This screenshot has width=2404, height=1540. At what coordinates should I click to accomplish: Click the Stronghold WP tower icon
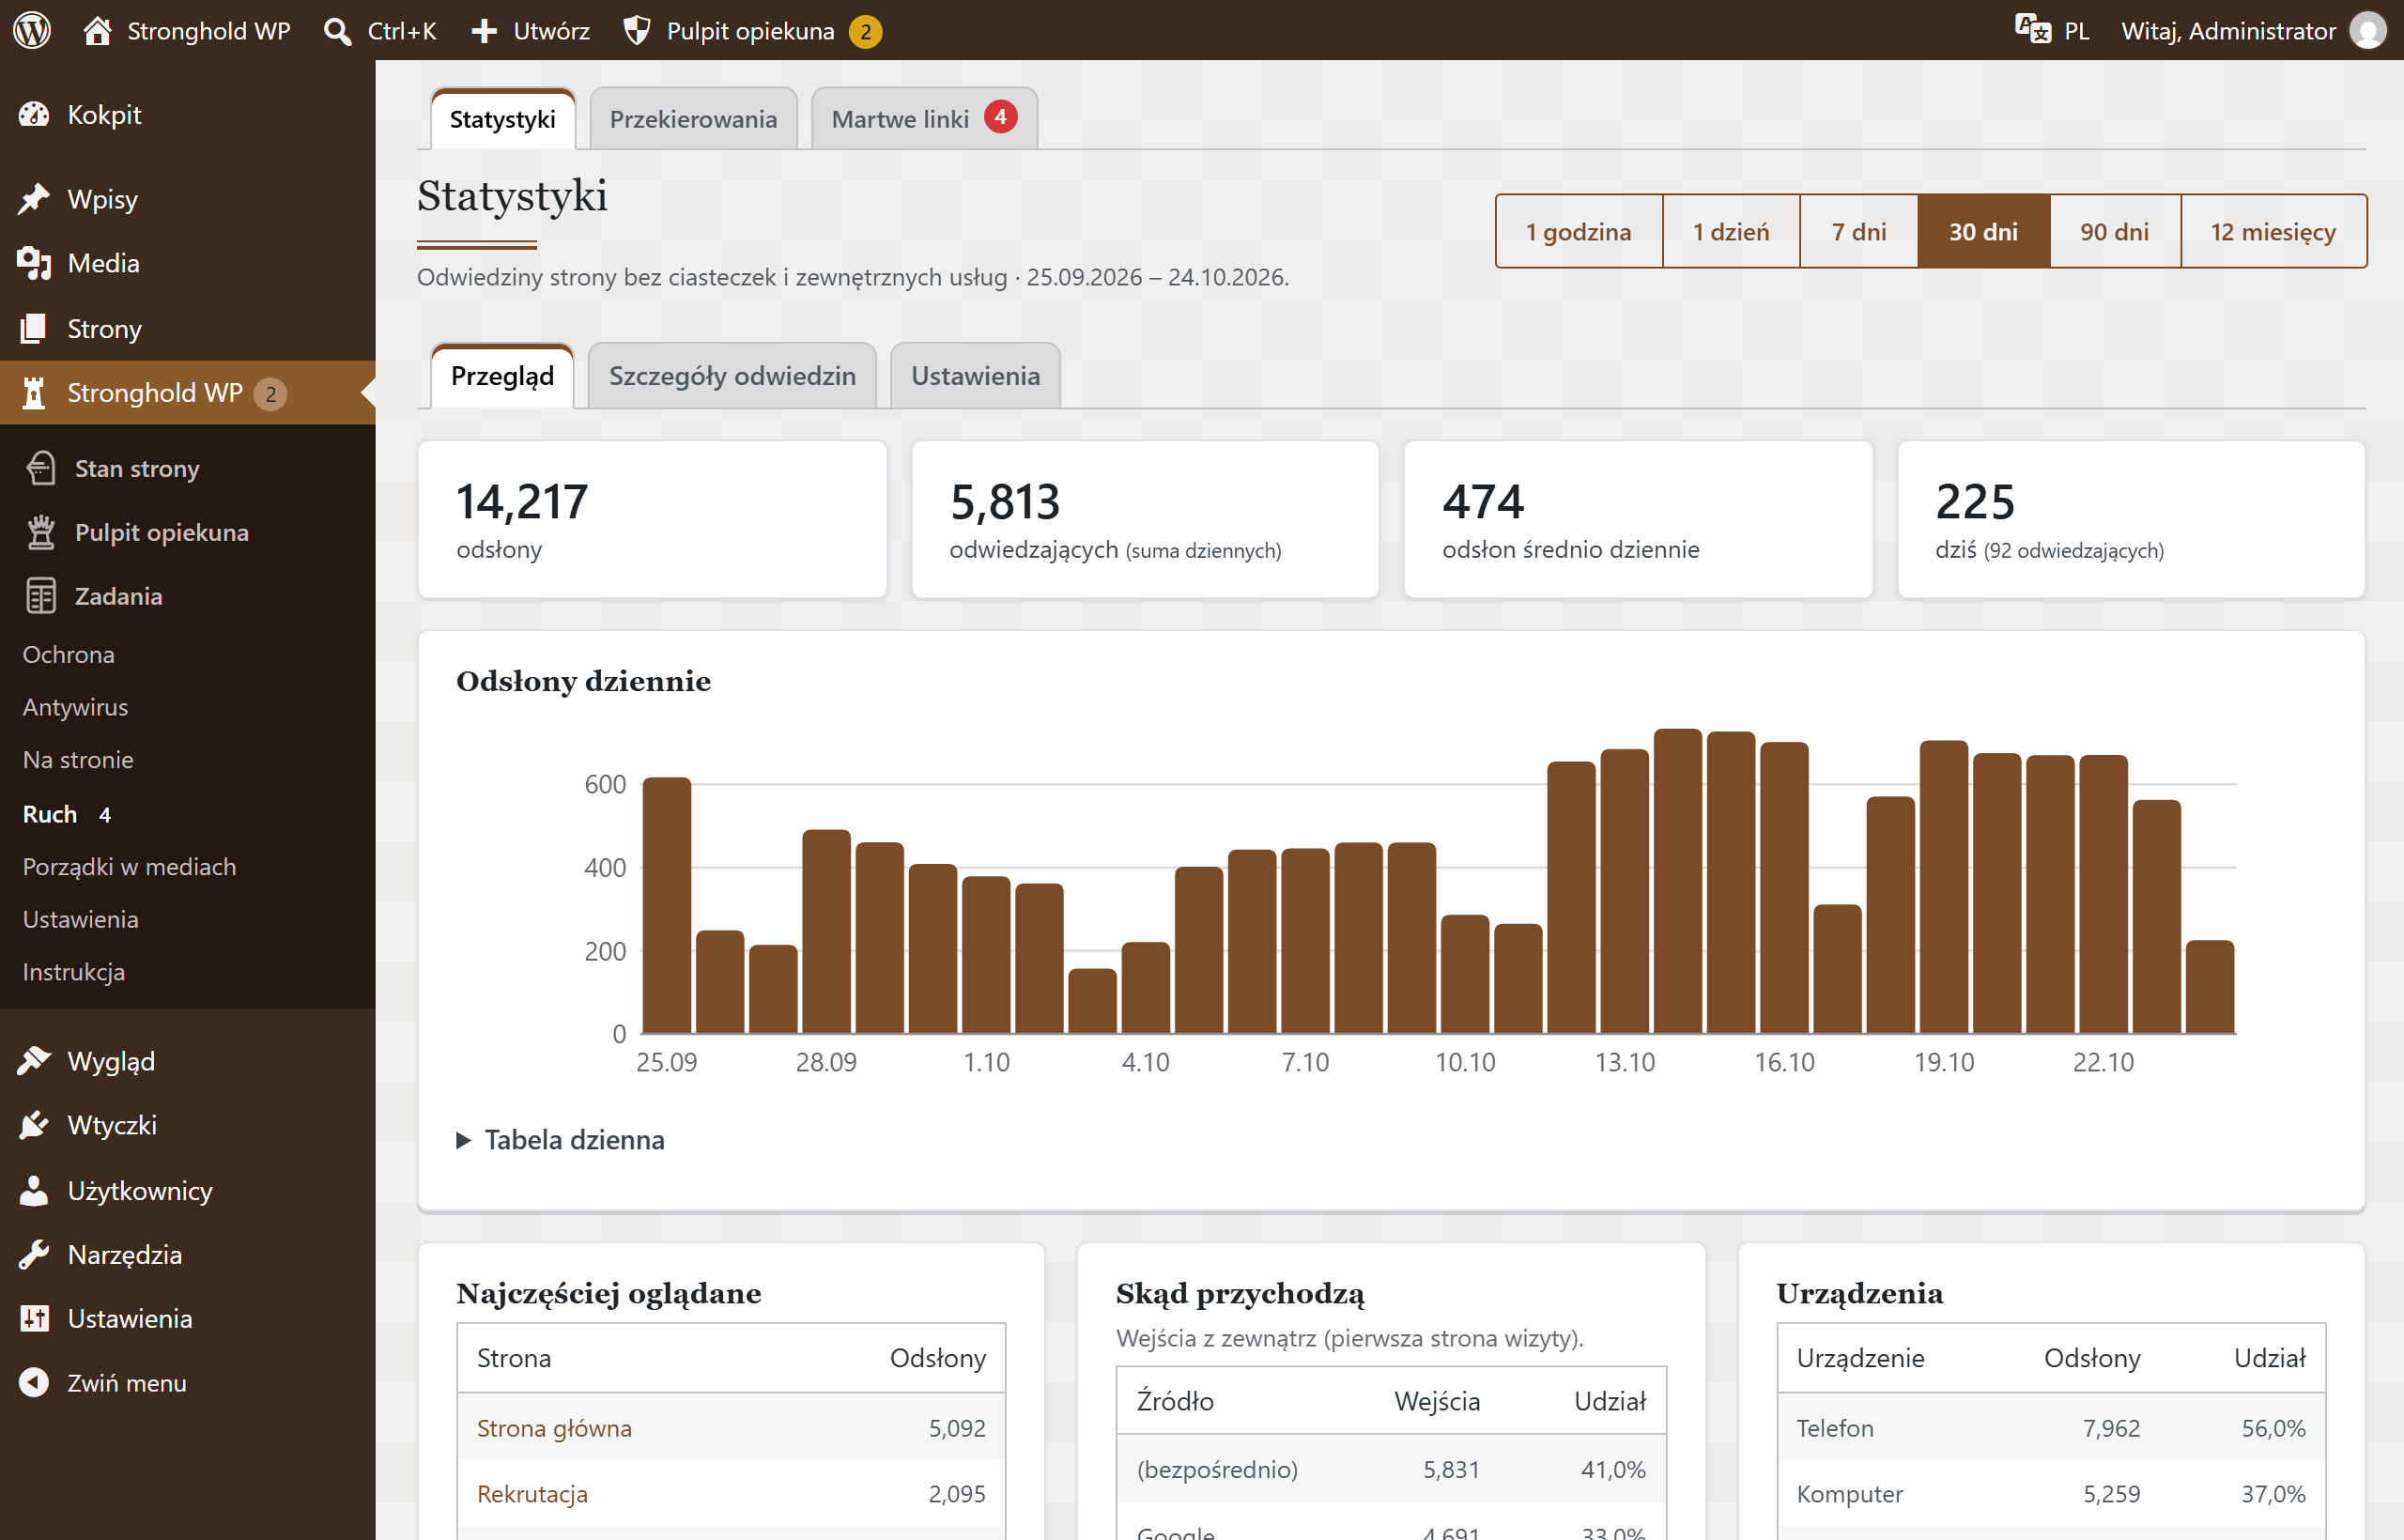point(34,393)
